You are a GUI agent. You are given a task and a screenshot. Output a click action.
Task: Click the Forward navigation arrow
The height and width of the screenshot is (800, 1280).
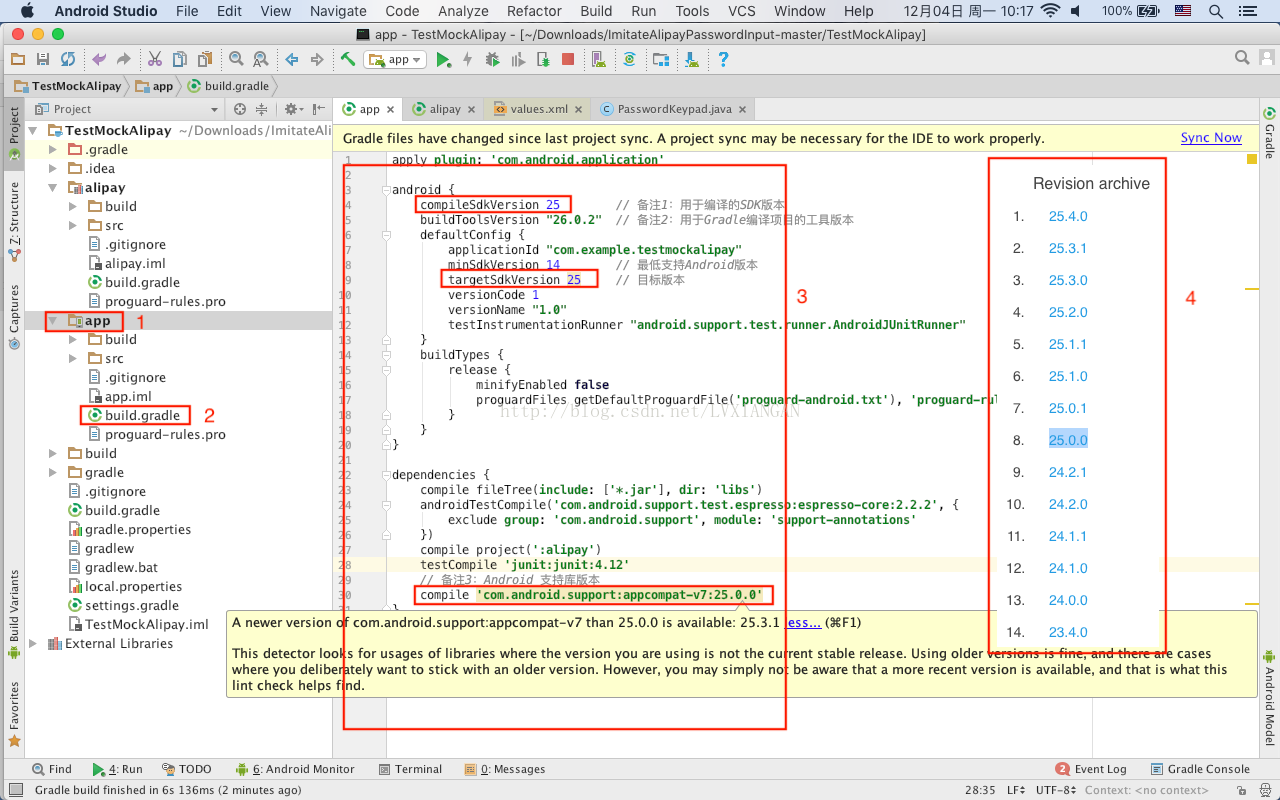[316, 60]
